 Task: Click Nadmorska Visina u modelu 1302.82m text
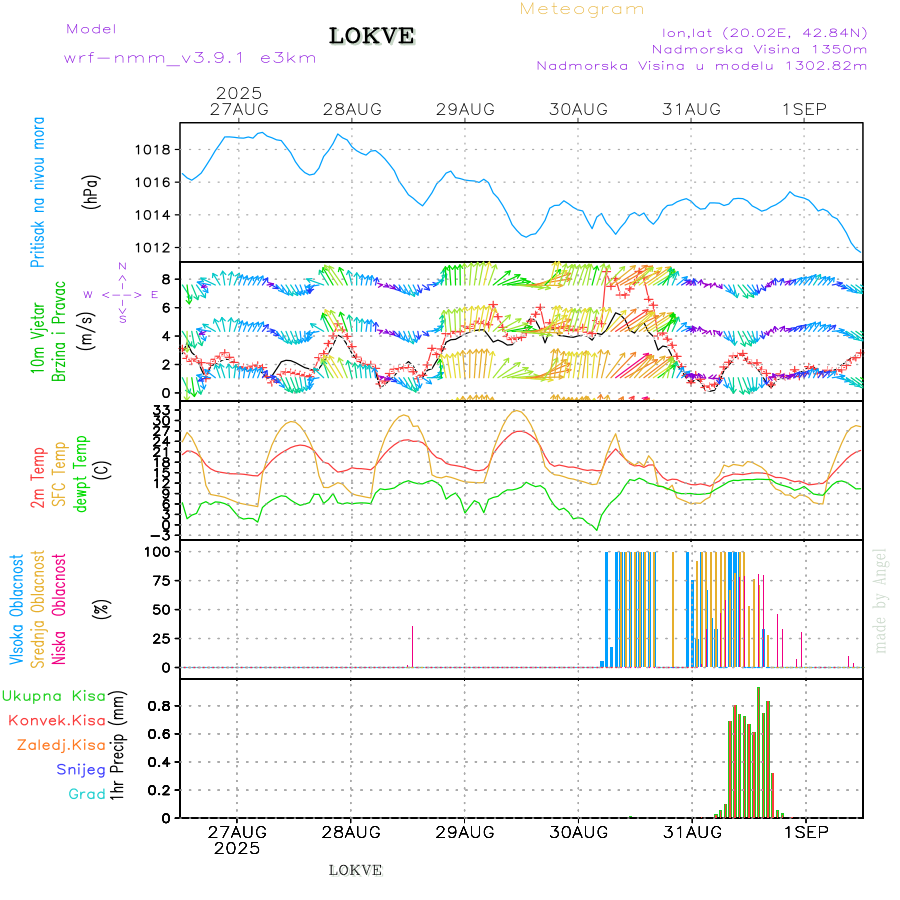click(701, 65)
